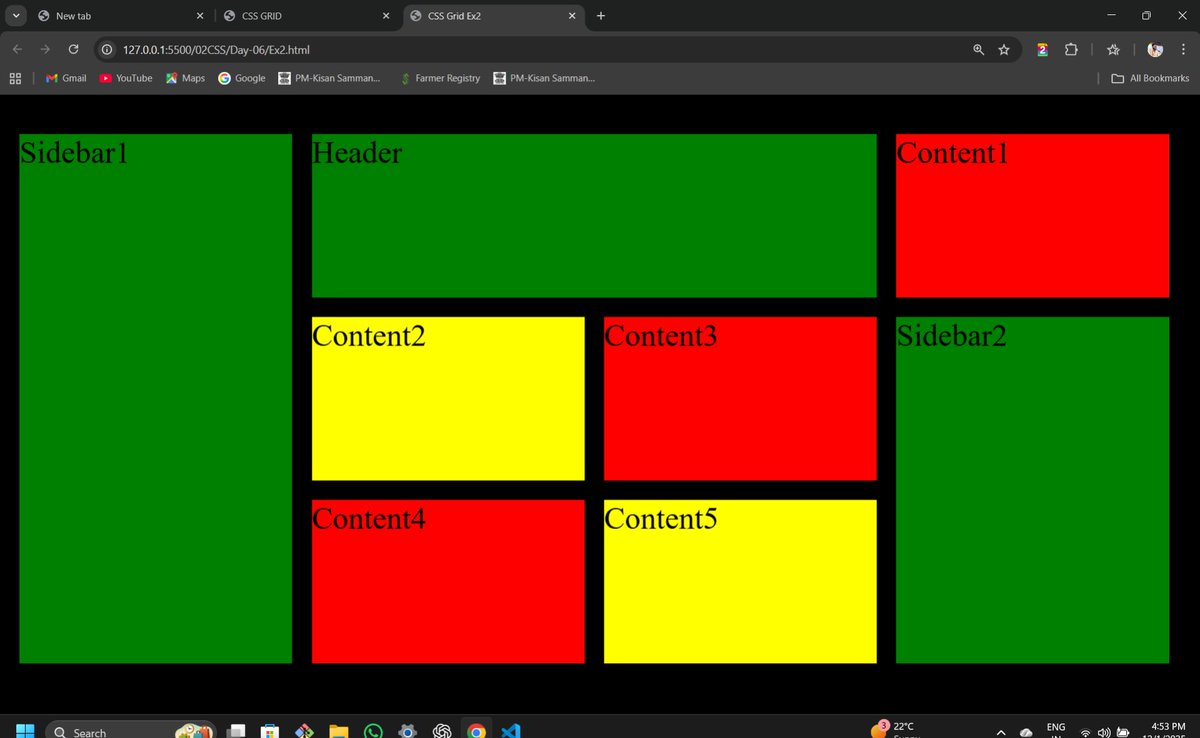1200x738 pixels.
Task: Open ChatGPT from the taskbar
Action: coord(443,731)
